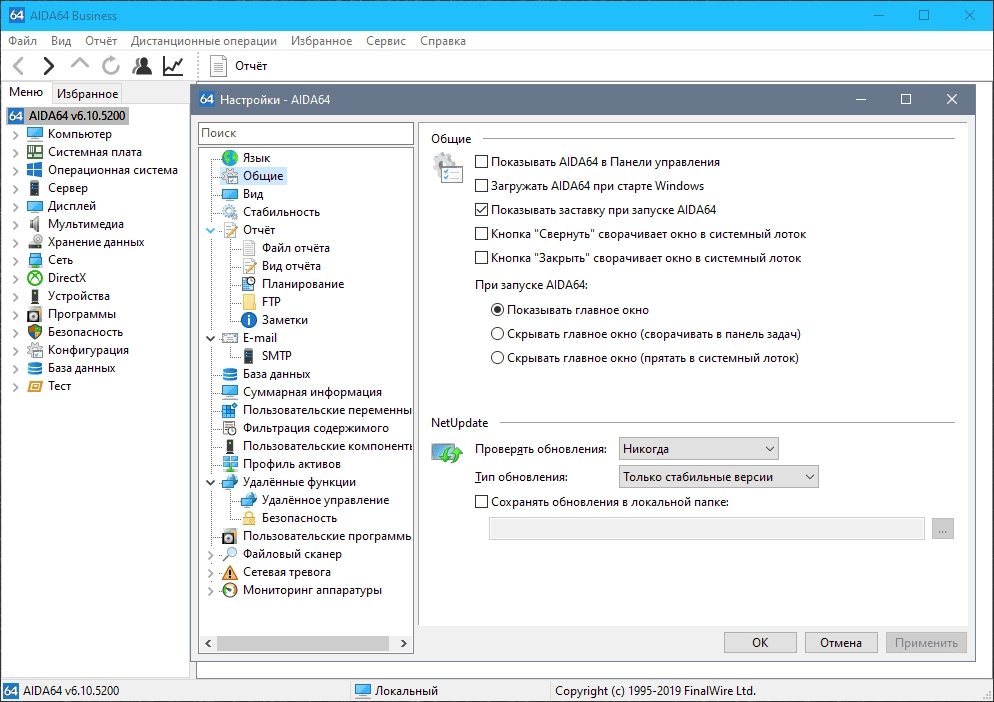The image size is (994, 702).
Task: Enable Показывать AIDA64 в Панели управления
Action: 482,162
